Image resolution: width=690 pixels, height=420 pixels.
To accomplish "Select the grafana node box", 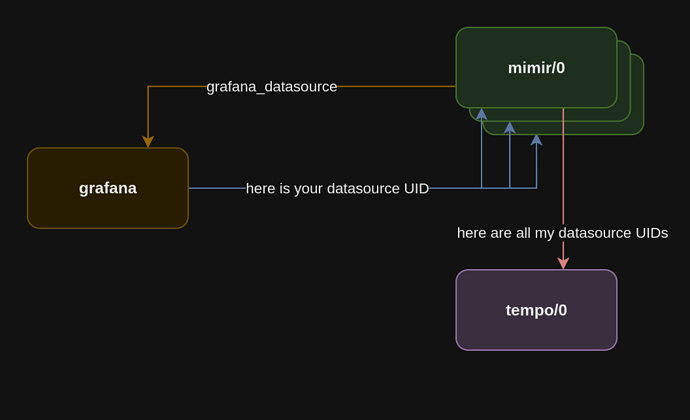I will click(x=108, y=188).
